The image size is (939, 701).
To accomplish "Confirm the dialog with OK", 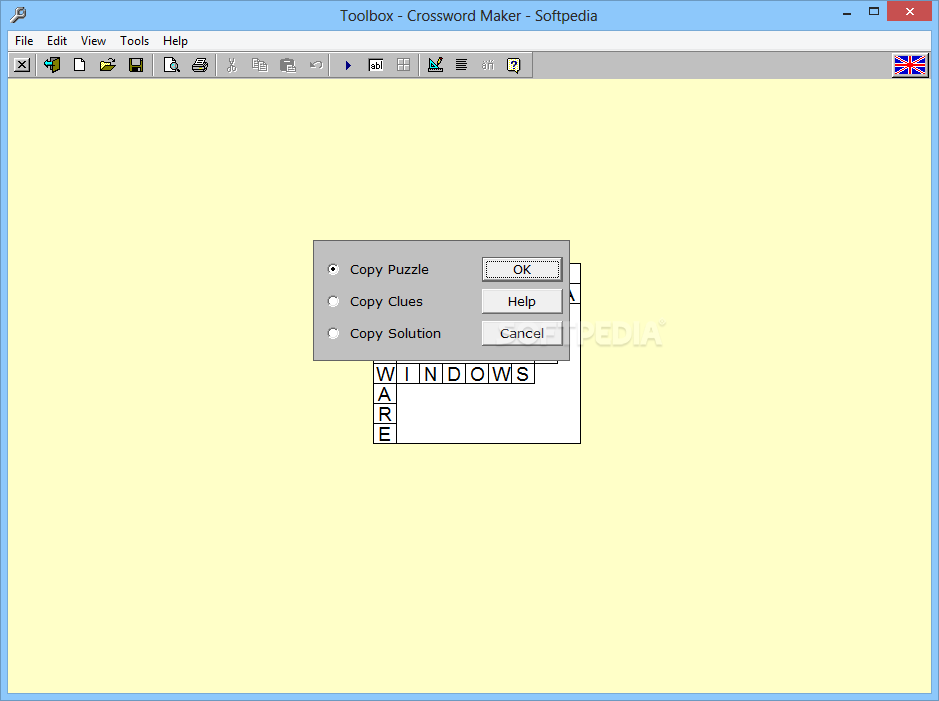I will 522,269.
